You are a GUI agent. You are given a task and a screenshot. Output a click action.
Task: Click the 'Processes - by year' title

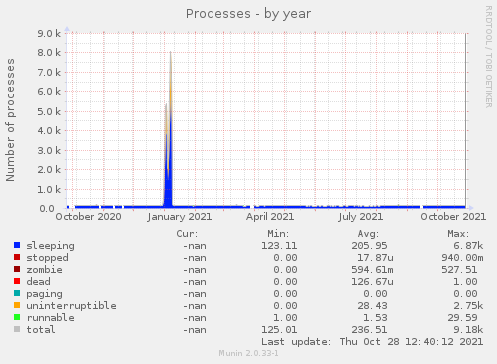[x=248, y=14]
